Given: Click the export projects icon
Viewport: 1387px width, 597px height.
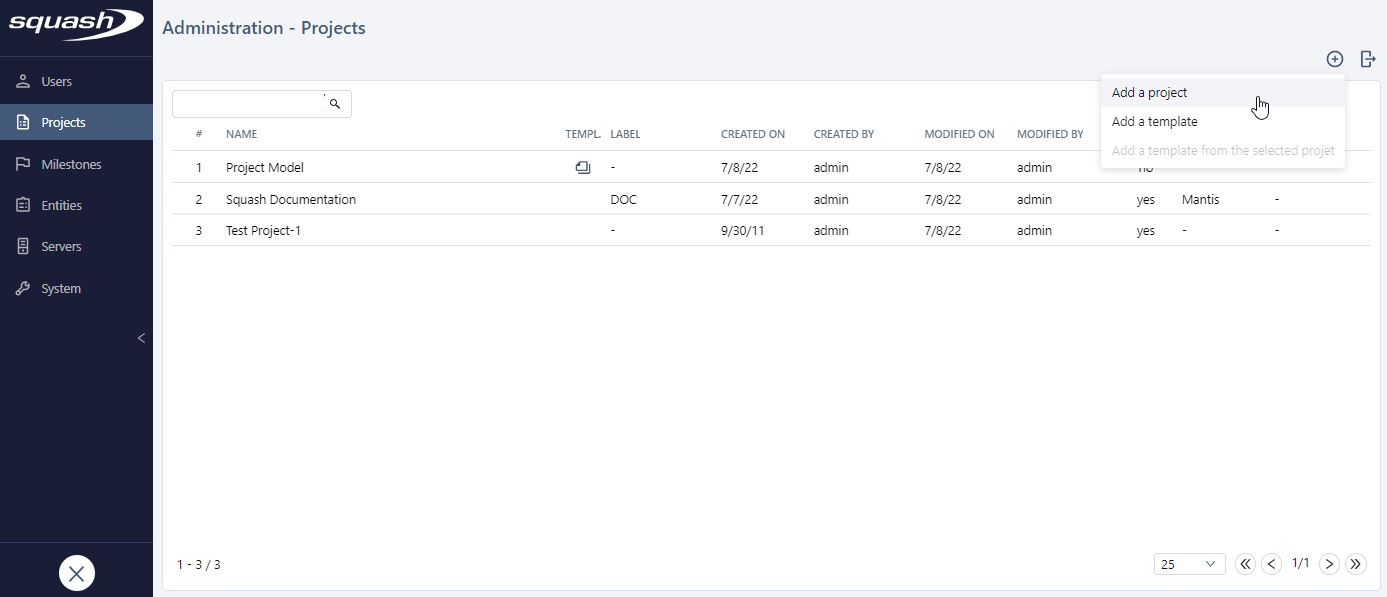Looking at the screenshot, I should click(x=1368, y=58).
